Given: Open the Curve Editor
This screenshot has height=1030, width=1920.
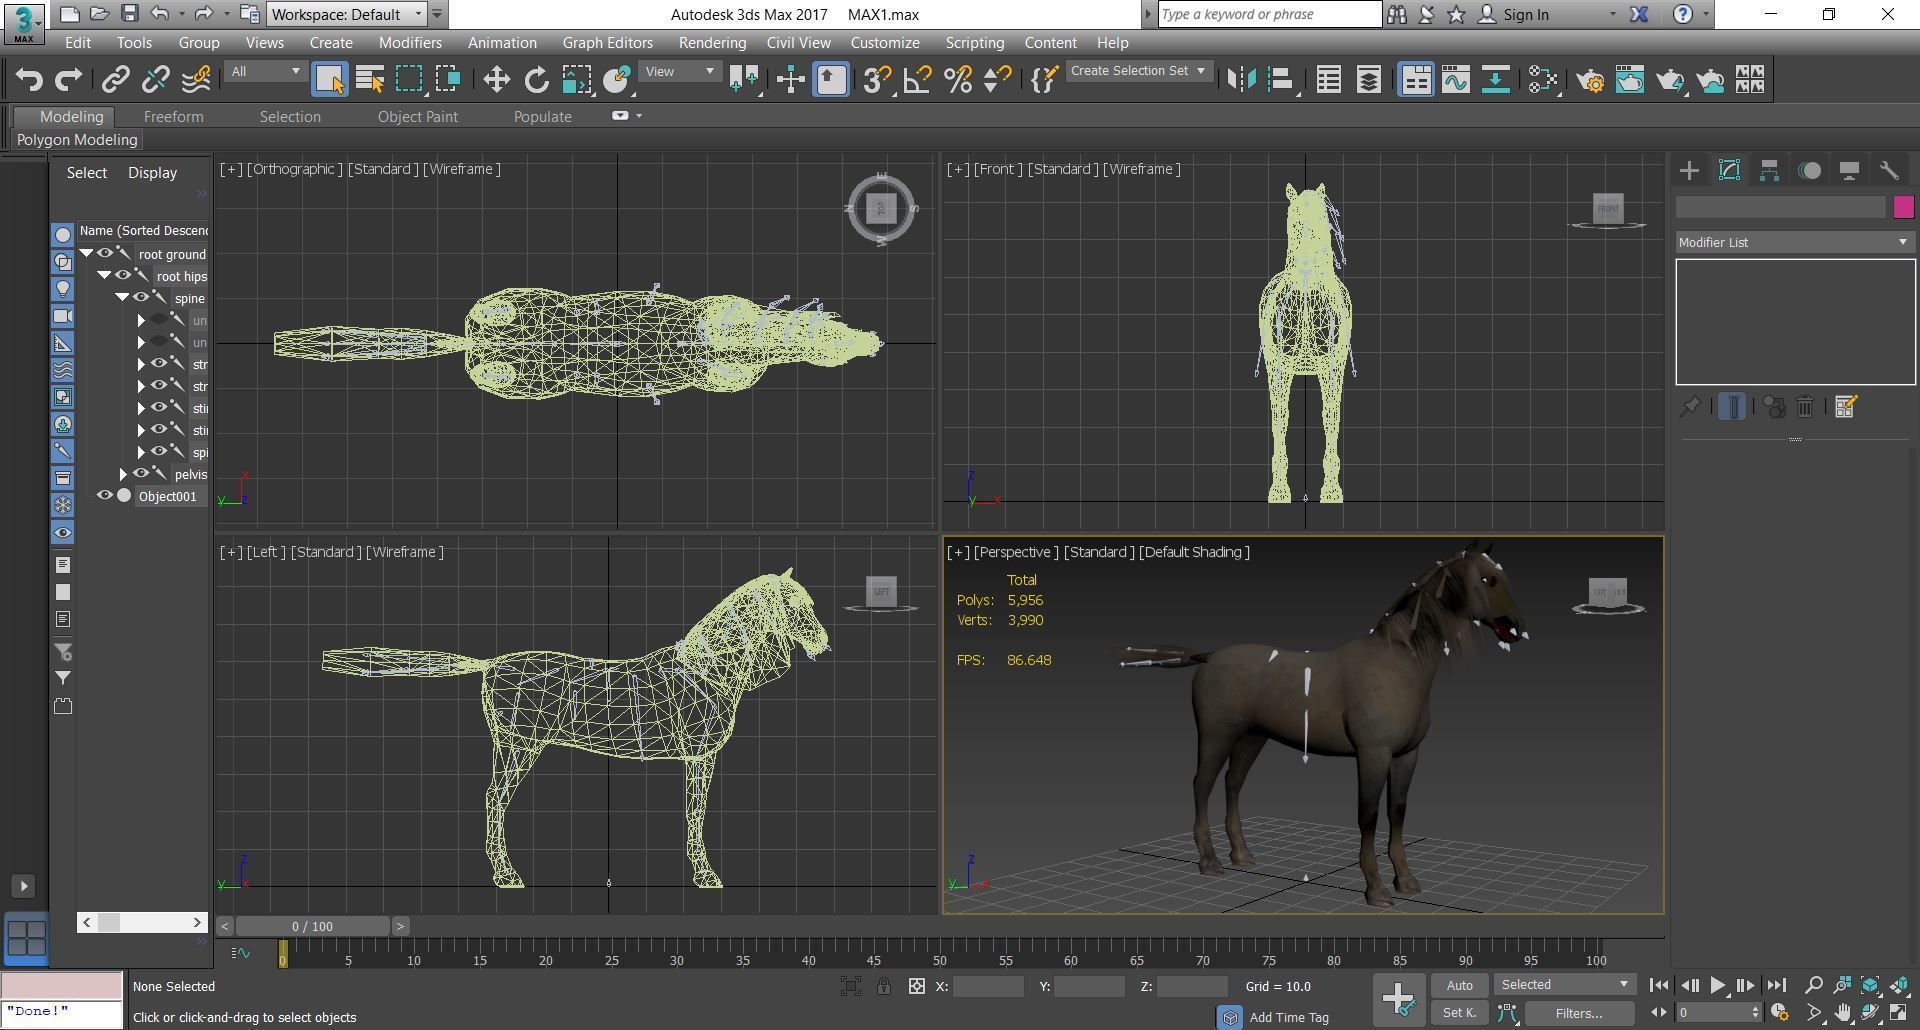Looking at the screenshot, I should coord(1456,79).
